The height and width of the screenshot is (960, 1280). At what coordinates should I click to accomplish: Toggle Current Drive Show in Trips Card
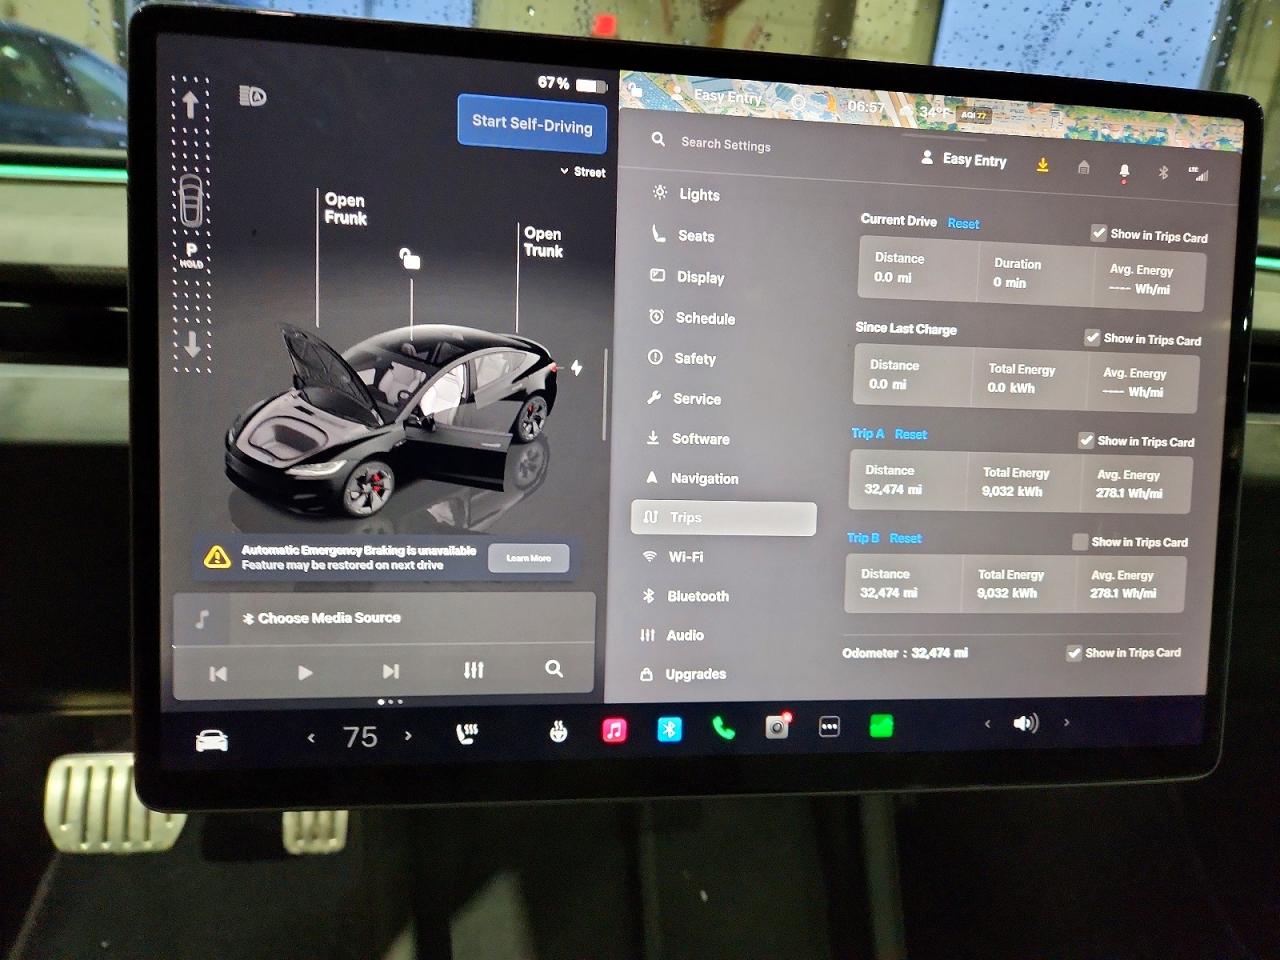(x=1098, y=233)
